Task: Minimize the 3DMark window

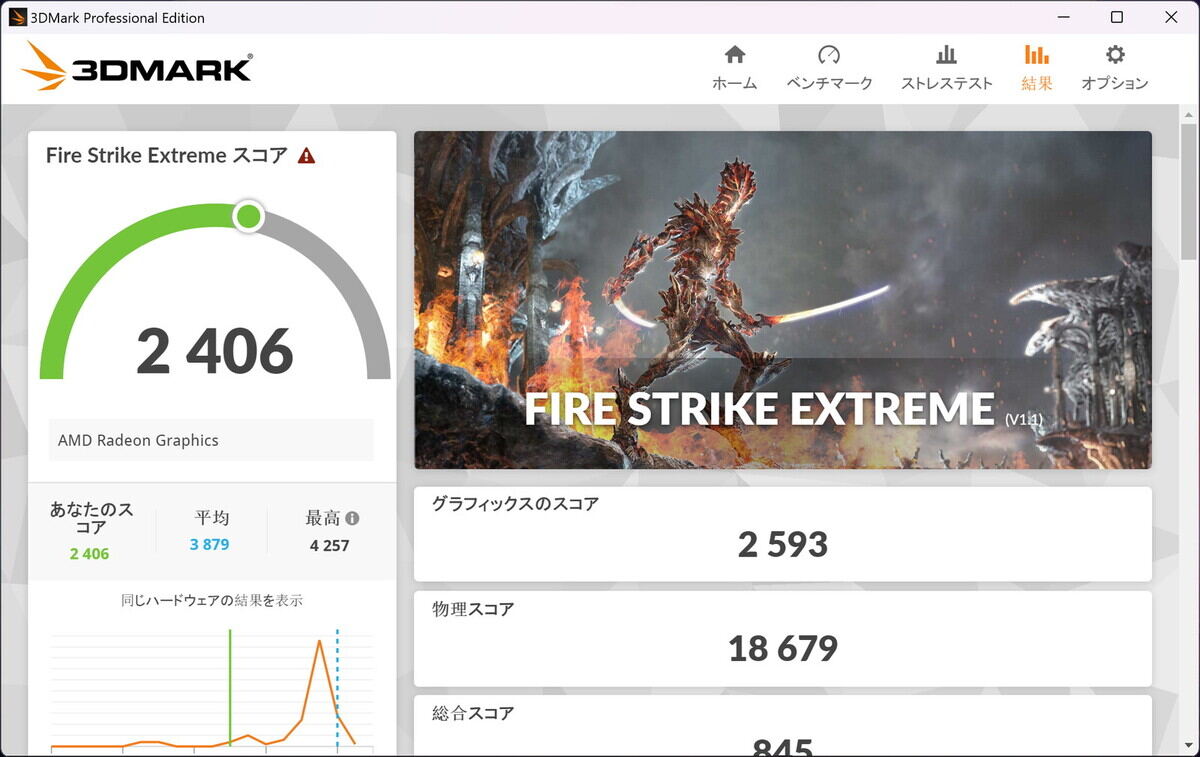Action: pyautogui.click(x=1062, y=17)
